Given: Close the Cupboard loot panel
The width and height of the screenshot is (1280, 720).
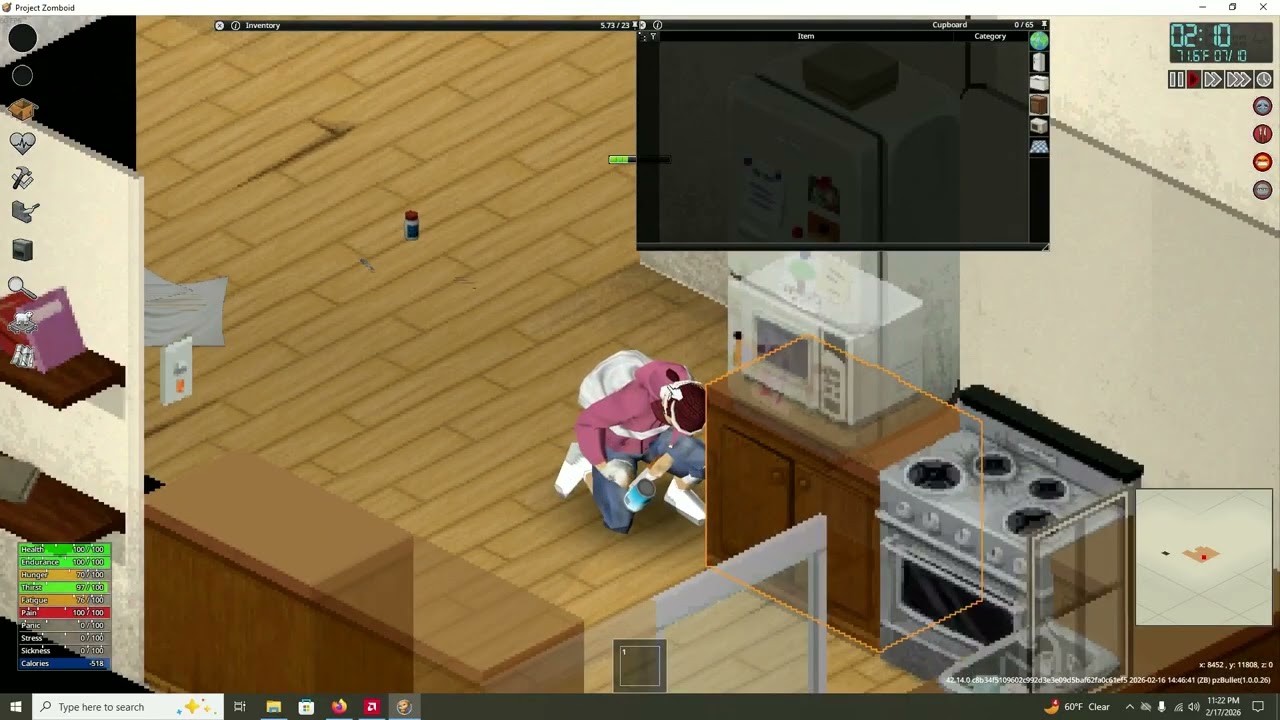Looking at the screenshot, I should 642,25.
